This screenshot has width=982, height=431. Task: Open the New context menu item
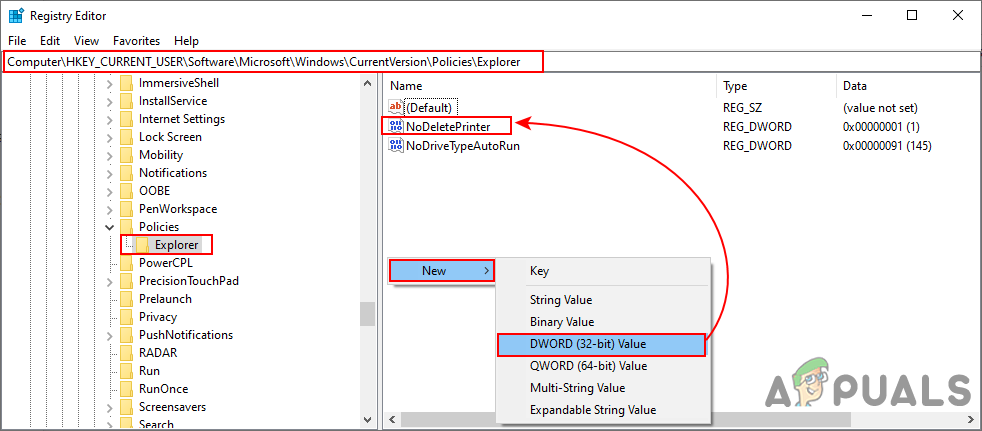click(x=442, y=271)
